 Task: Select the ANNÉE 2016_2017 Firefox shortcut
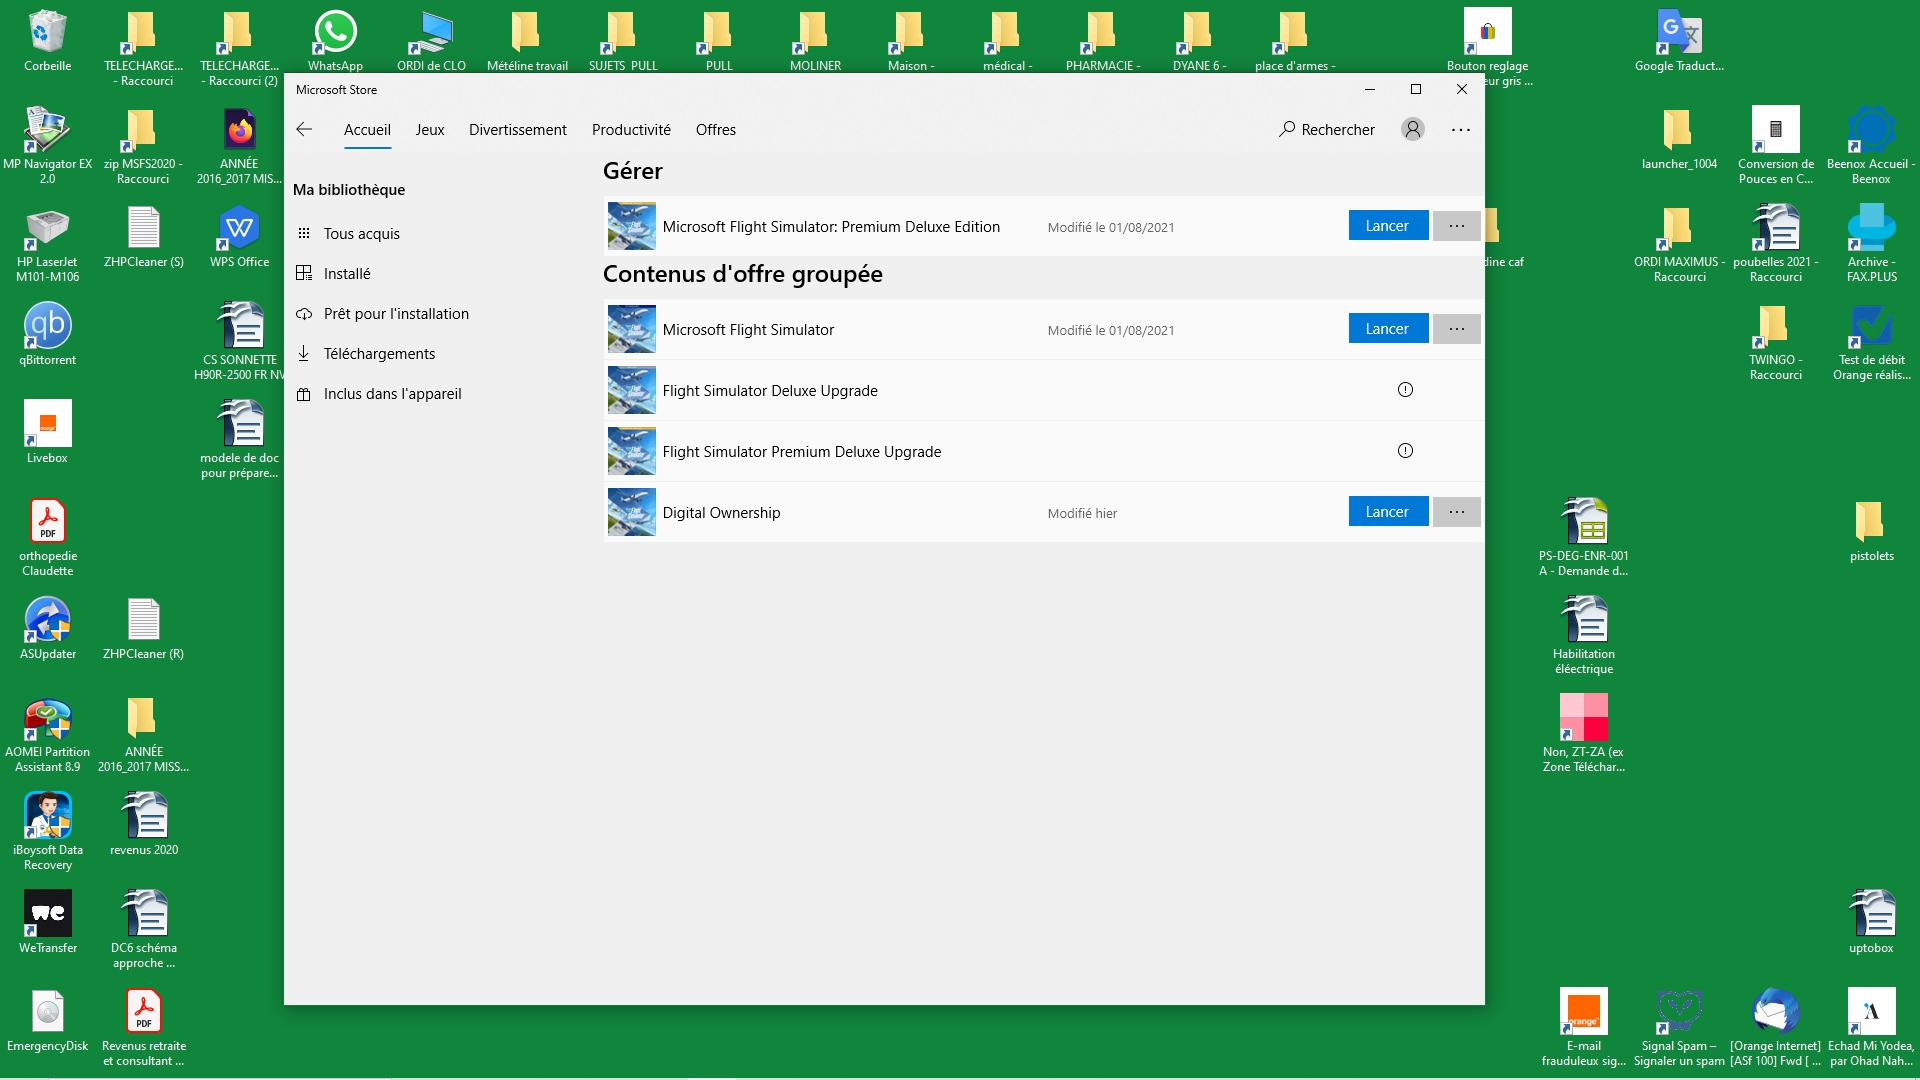(x=239, y=146)
